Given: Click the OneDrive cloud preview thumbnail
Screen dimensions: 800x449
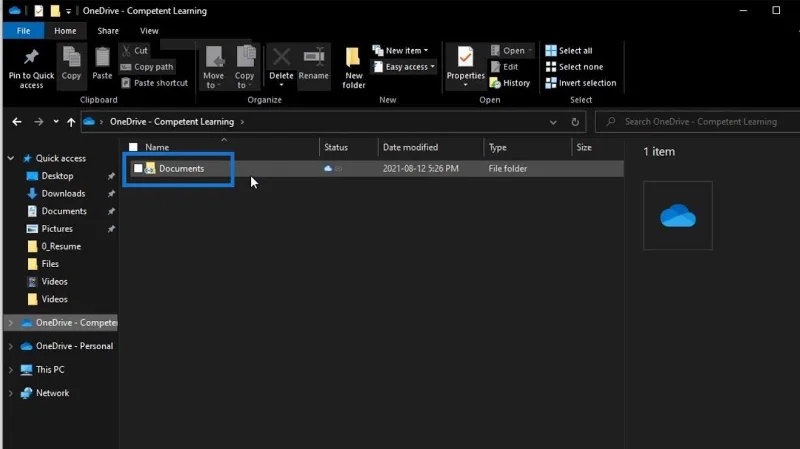Looking at the screenshot, I should pos(678,215).
